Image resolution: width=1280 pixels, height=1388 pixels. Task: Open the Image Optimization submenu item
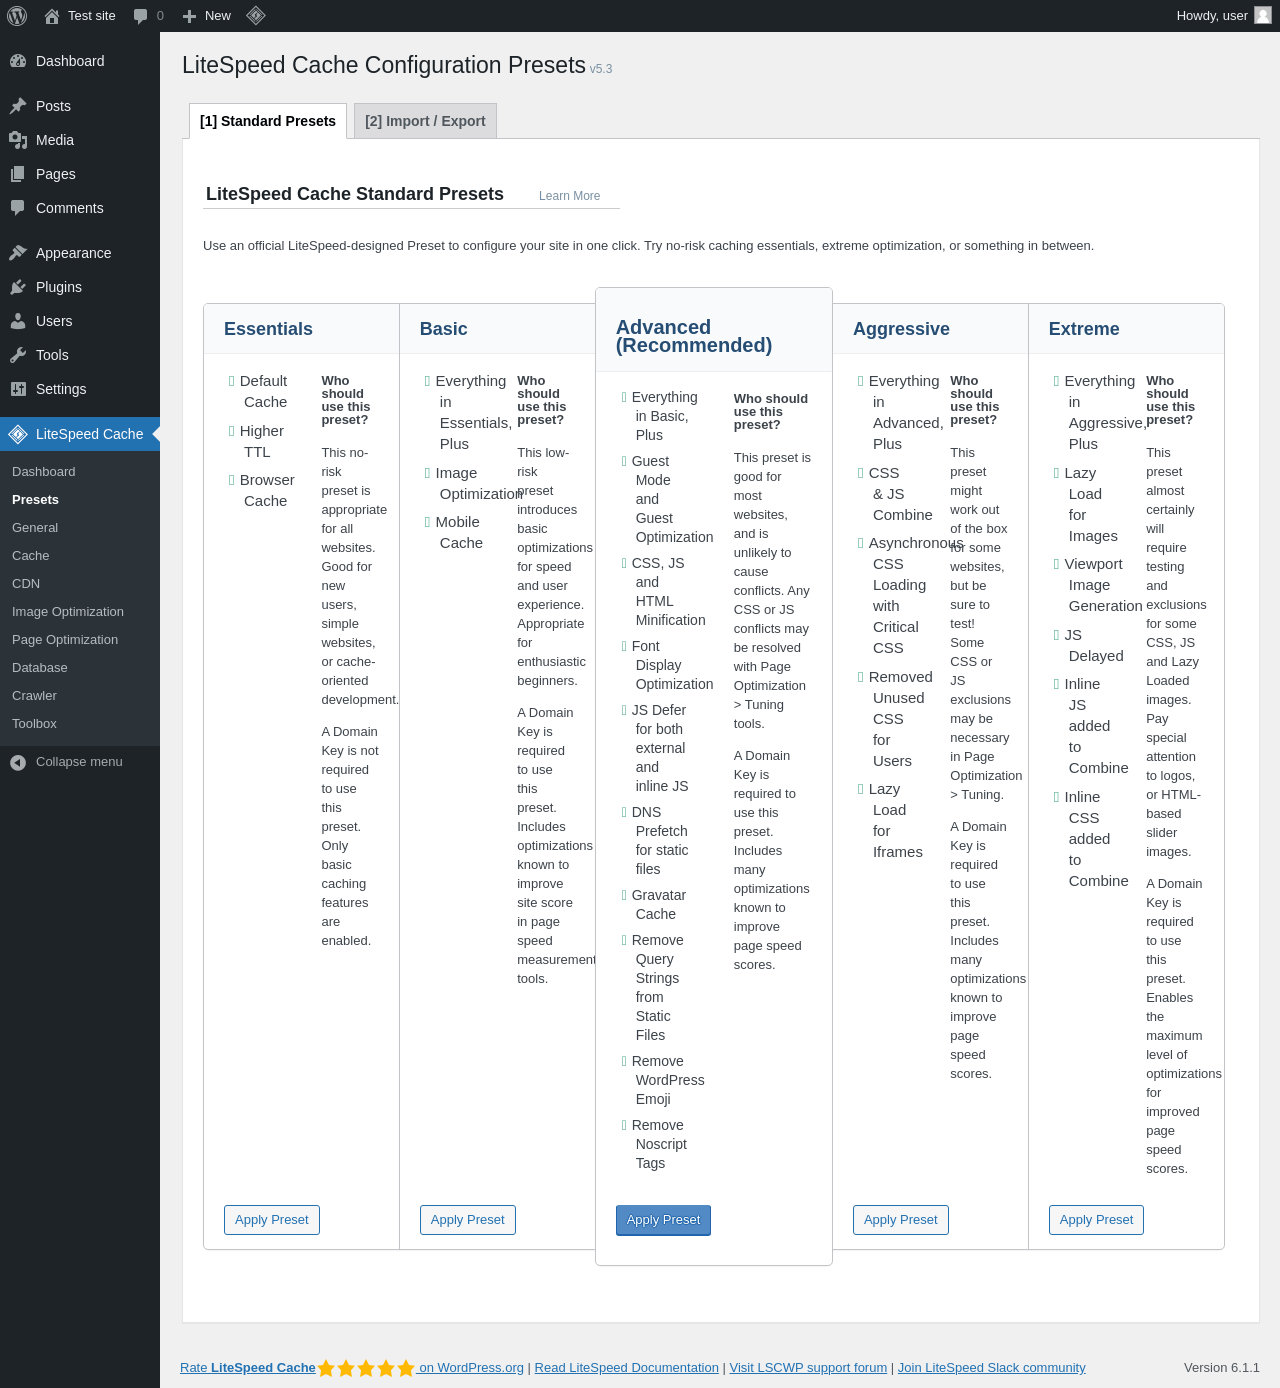pos(68,612)
